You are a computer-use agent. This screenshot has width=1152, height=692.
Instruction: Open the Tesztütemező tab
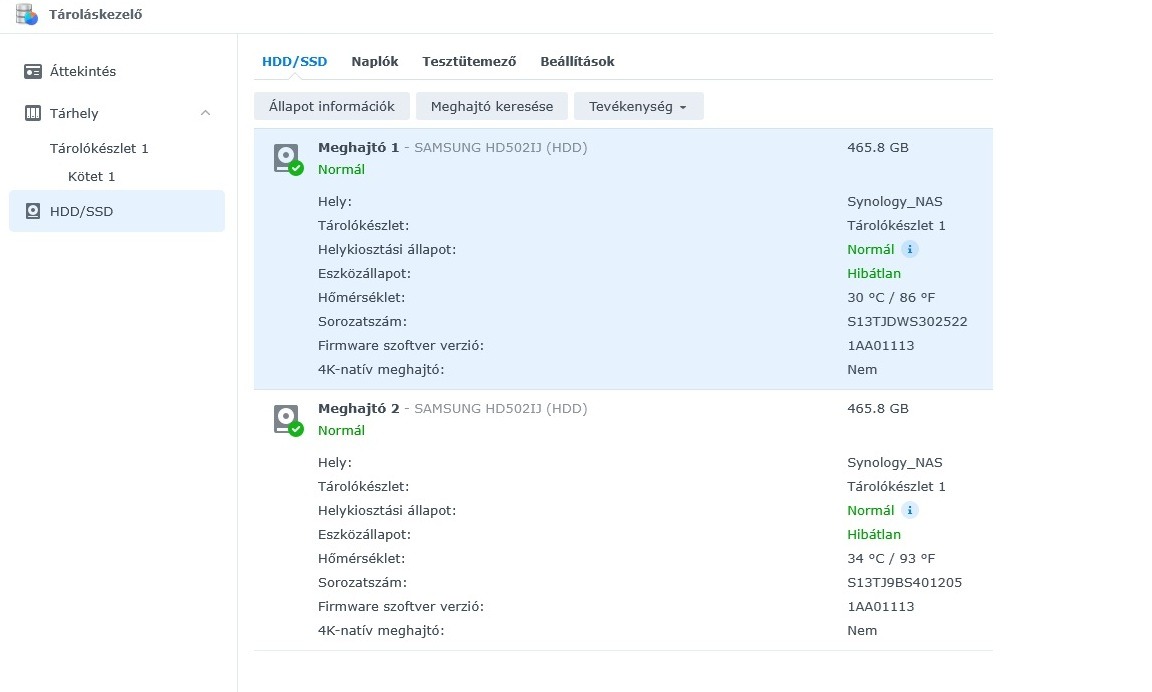click(469, 62)
